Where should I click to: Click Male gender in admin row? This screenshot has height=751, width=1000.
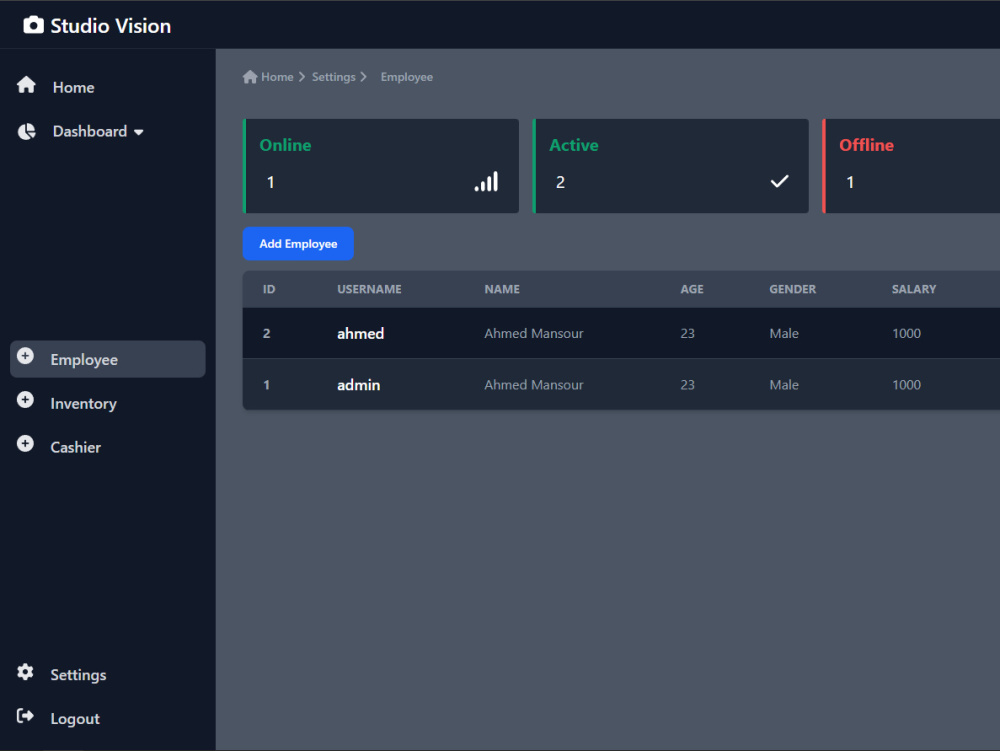point(784,384)
